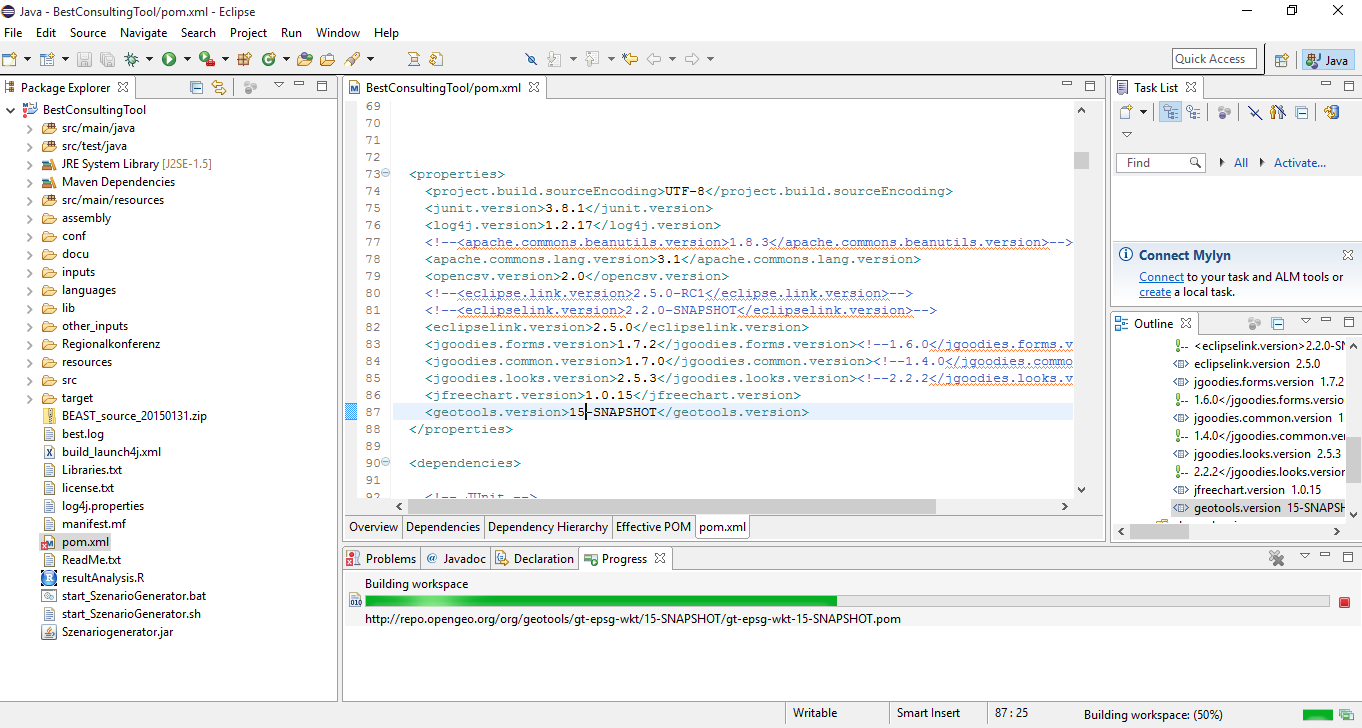Click the create local task link

click(x=1155, y=292)
